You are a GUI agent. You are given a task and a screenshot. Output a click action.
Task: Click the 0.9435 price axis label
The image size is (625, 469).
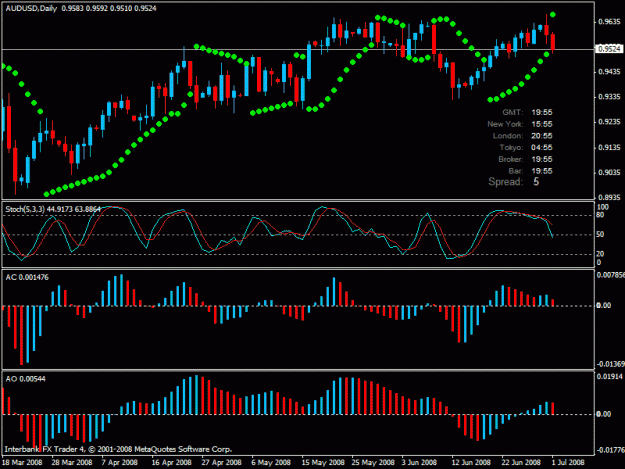(609, 72)
